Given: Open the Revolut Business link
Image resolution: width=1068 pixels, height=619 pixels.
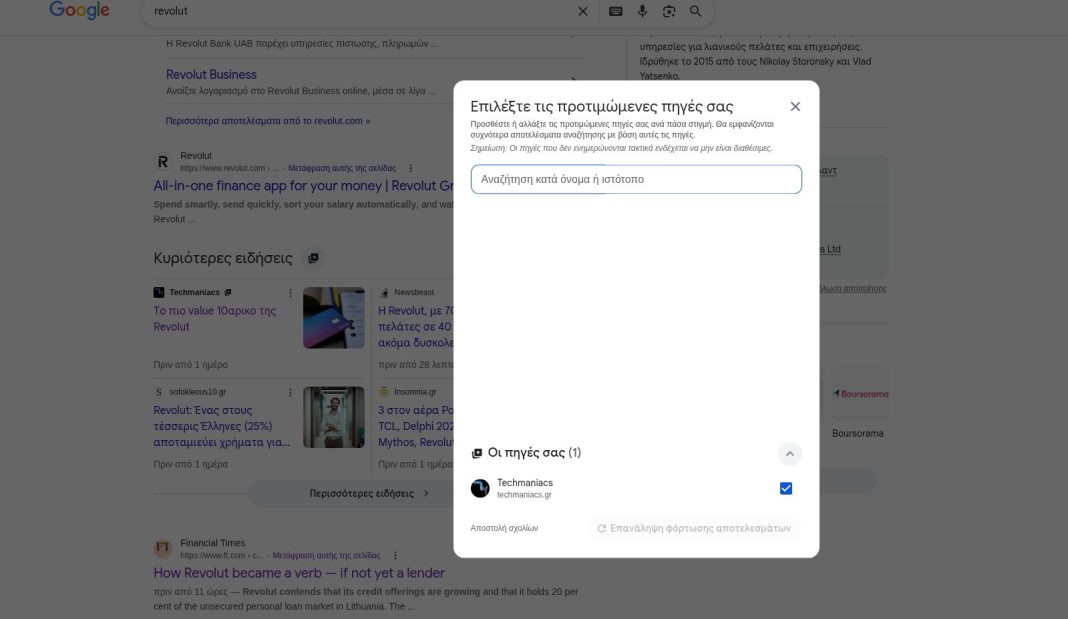Looking at the screenshot, I should tap(210, 73).
